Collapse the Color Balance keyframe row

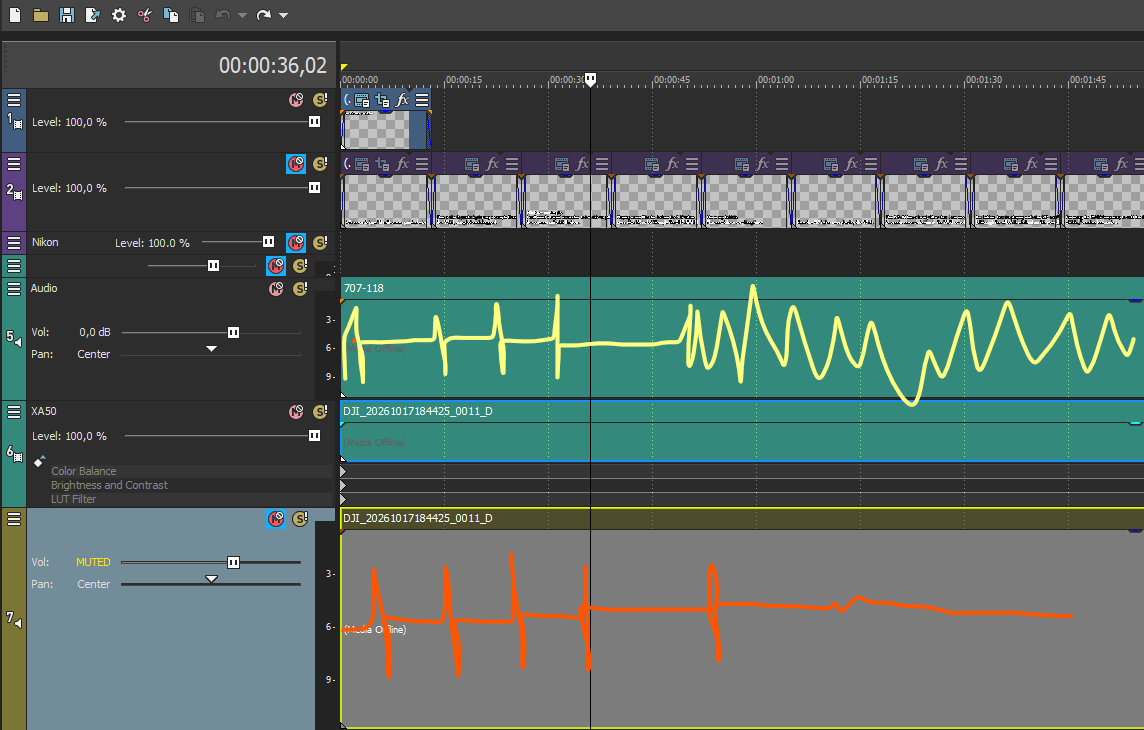click(343, 471)
